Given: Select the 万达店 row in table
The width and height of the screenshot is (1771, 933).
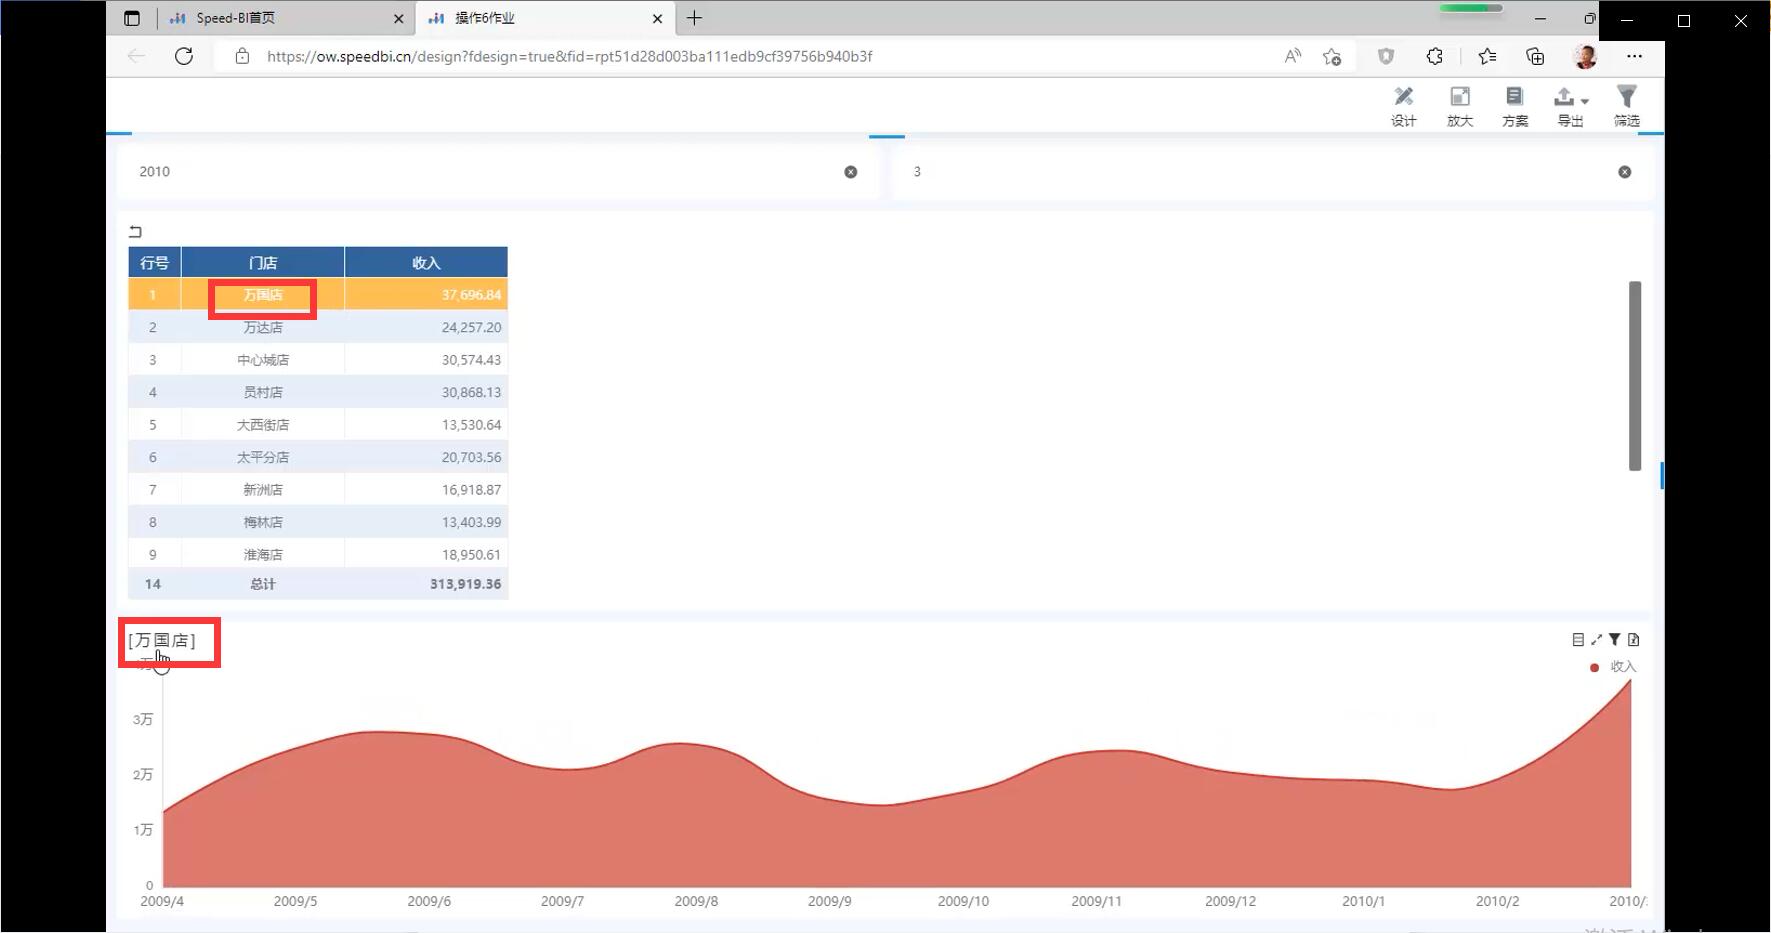Looking at the screenshot, I should 263,327.
